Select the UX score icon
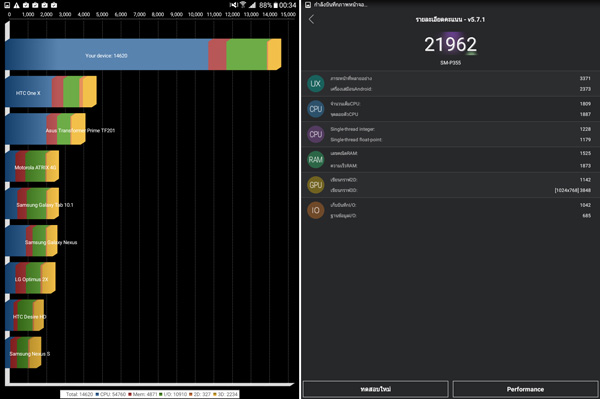Image resolution: width=600 pixels, height=399 pixels. (x=316, y=84)
